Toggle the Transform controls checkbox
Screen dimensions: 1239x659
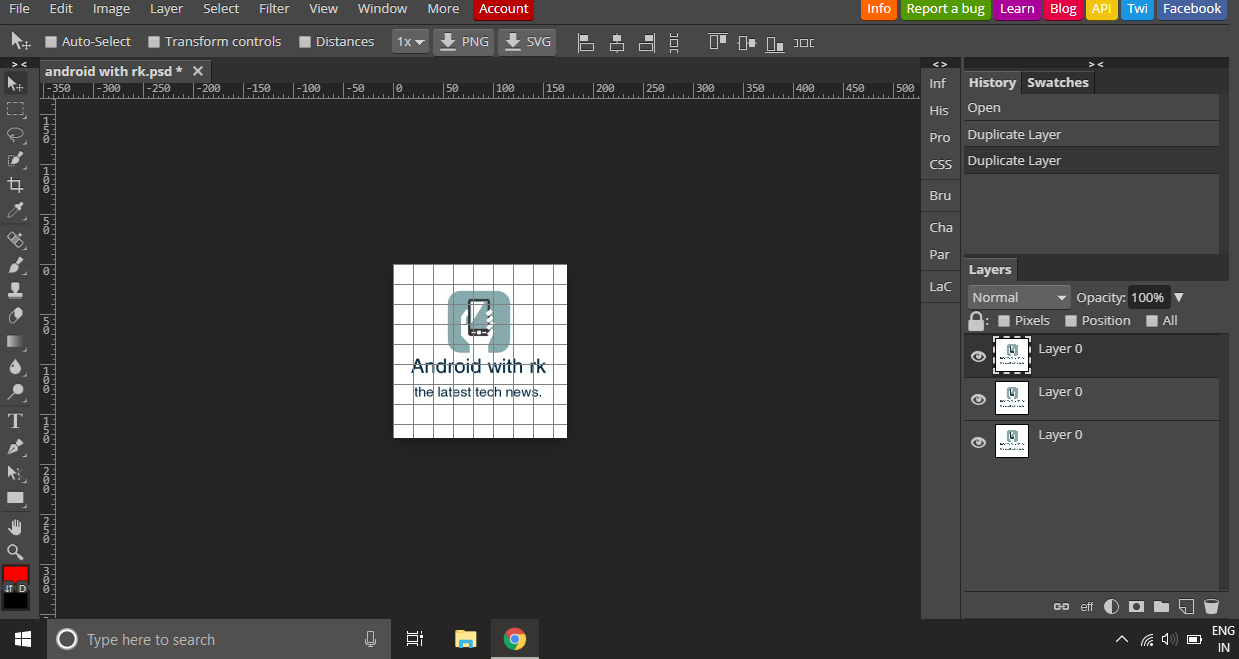(x=154, y=42)
